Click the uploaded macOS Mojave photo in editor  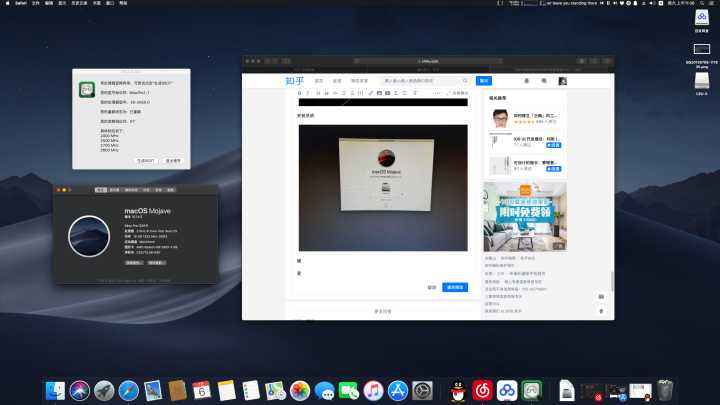(383, 188)
